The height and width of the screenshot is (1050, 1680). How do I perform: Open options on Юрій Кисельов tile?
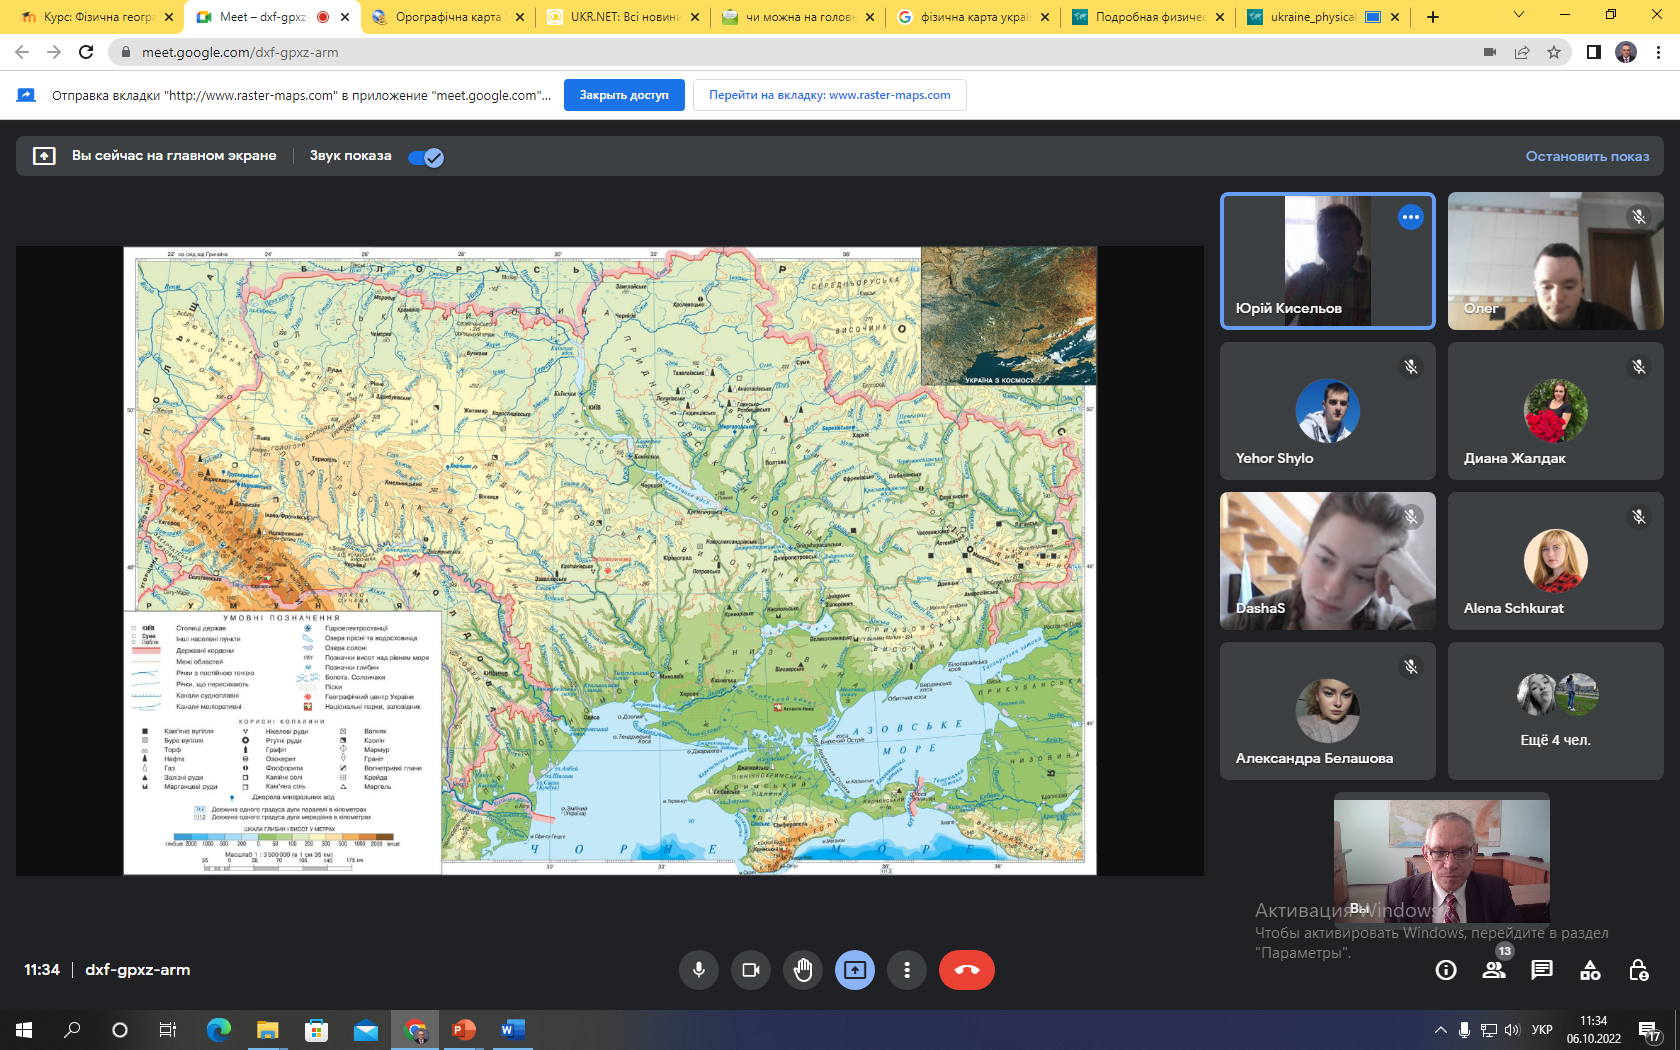pos(1410,217)
